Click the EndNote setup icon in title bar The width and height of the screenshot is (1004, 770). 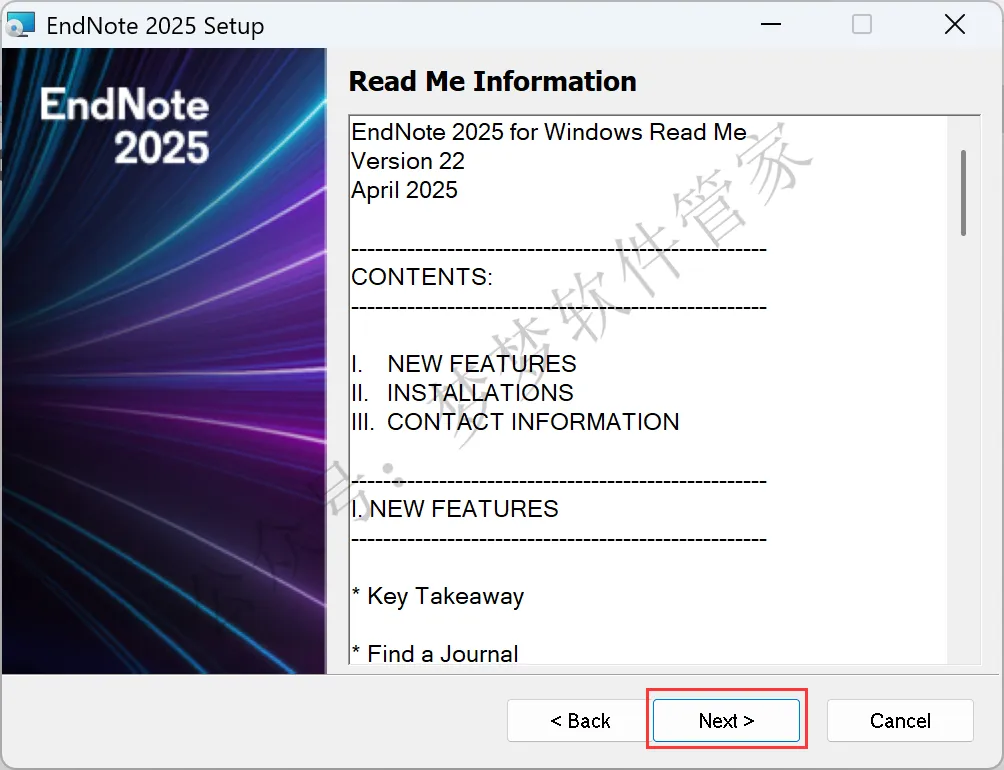(20, 25)
